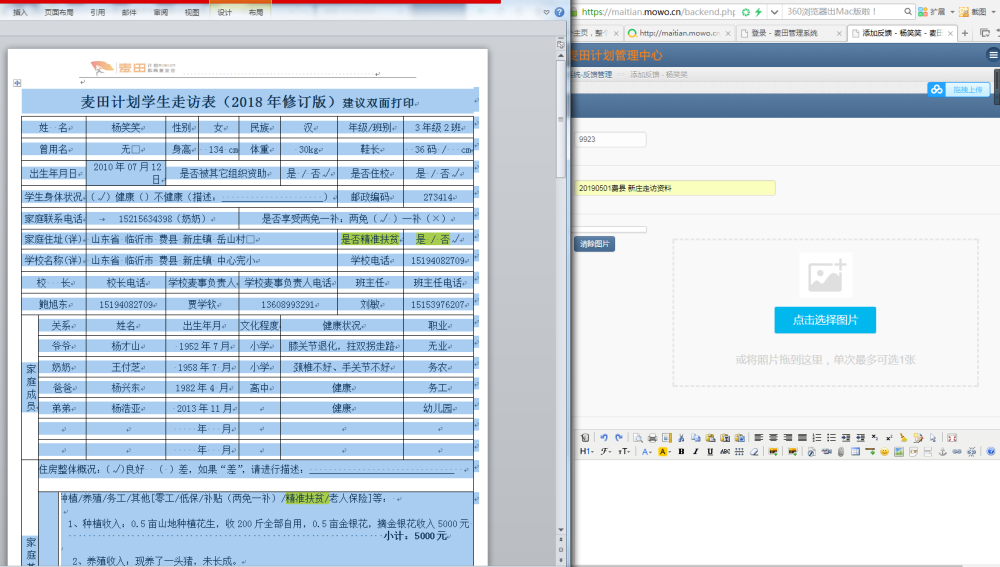Undo the last edit in web editor
1000x567 pixels.
pyautogui.click(x=604, y=438)
